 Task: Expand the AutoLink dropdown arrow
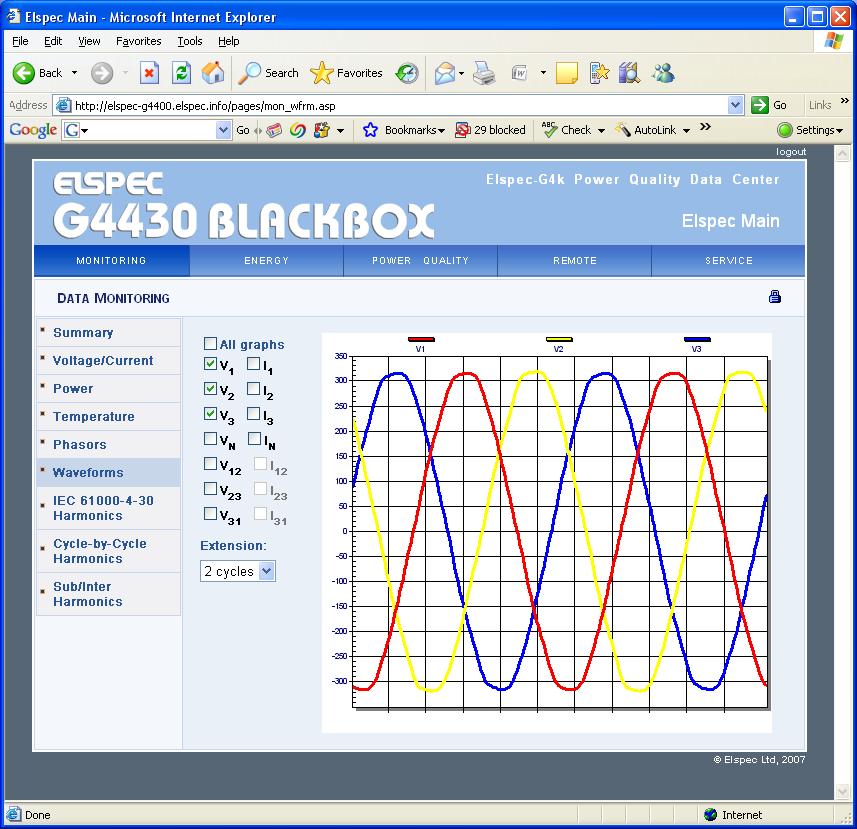(686, 131)
